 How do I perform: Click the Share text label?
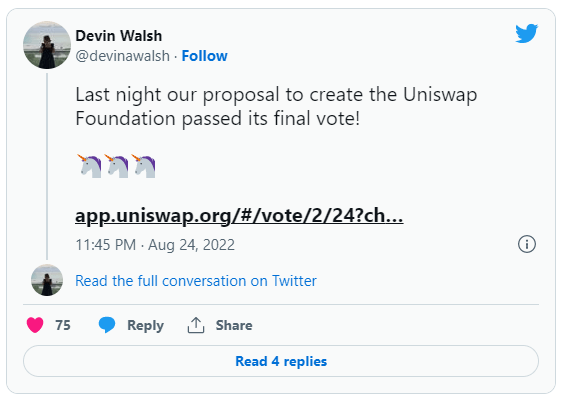[x=234, y=325]
